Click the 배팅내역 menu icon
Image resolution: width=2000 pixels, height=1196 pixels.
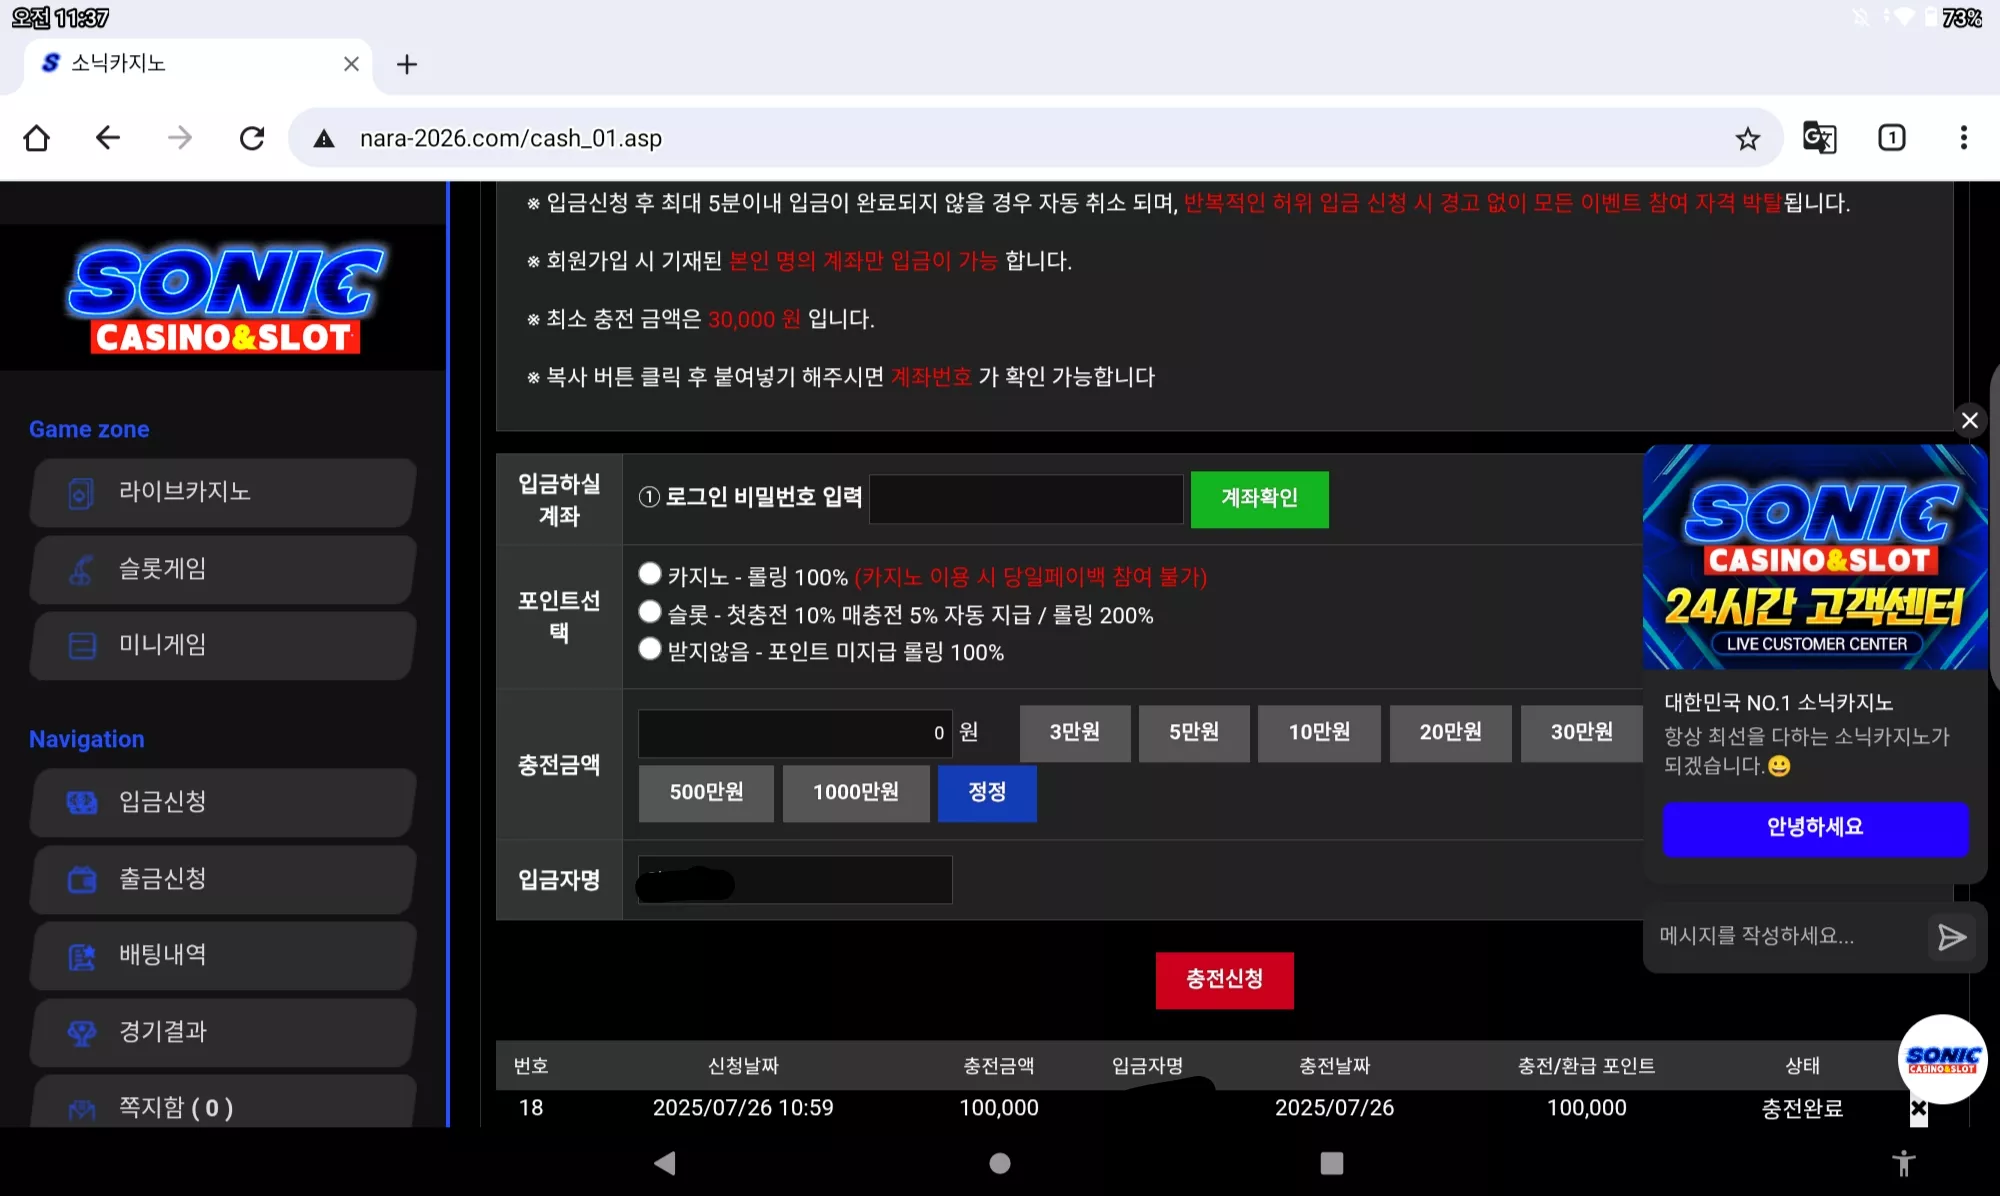click(x=81, y=956)
